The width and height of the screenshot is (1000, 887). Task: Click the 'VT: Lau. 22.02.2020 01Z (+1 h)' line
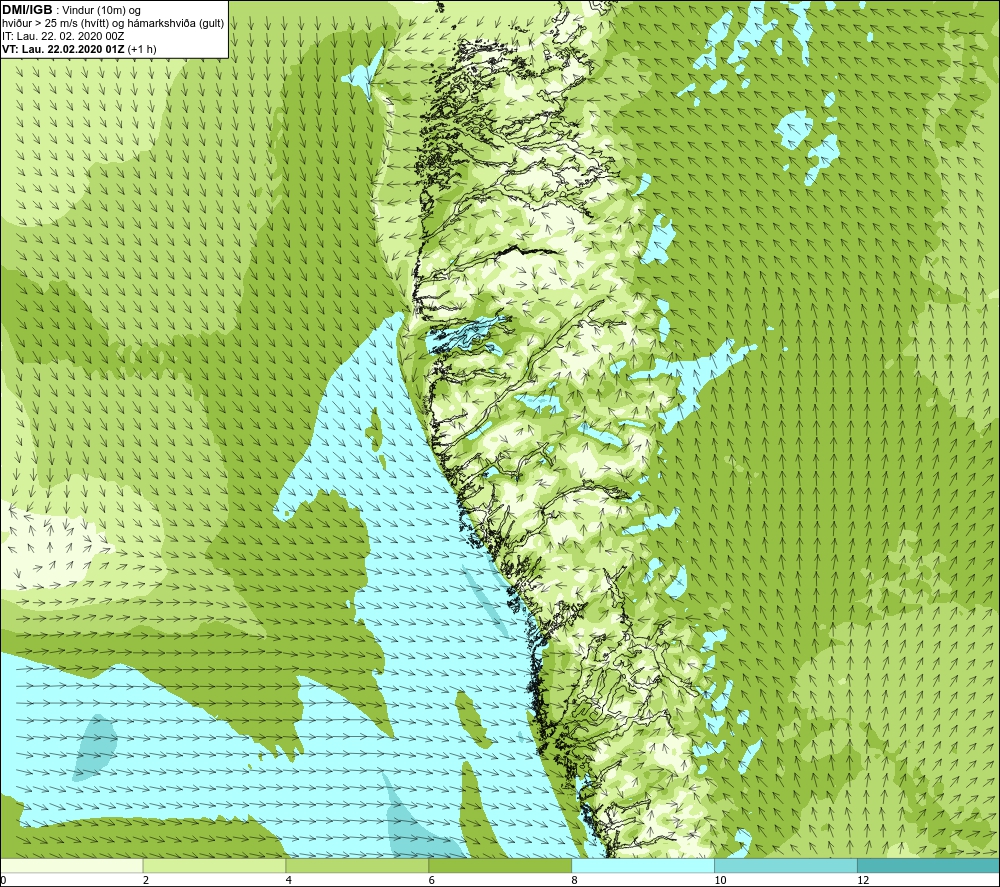tap(79, 49)
